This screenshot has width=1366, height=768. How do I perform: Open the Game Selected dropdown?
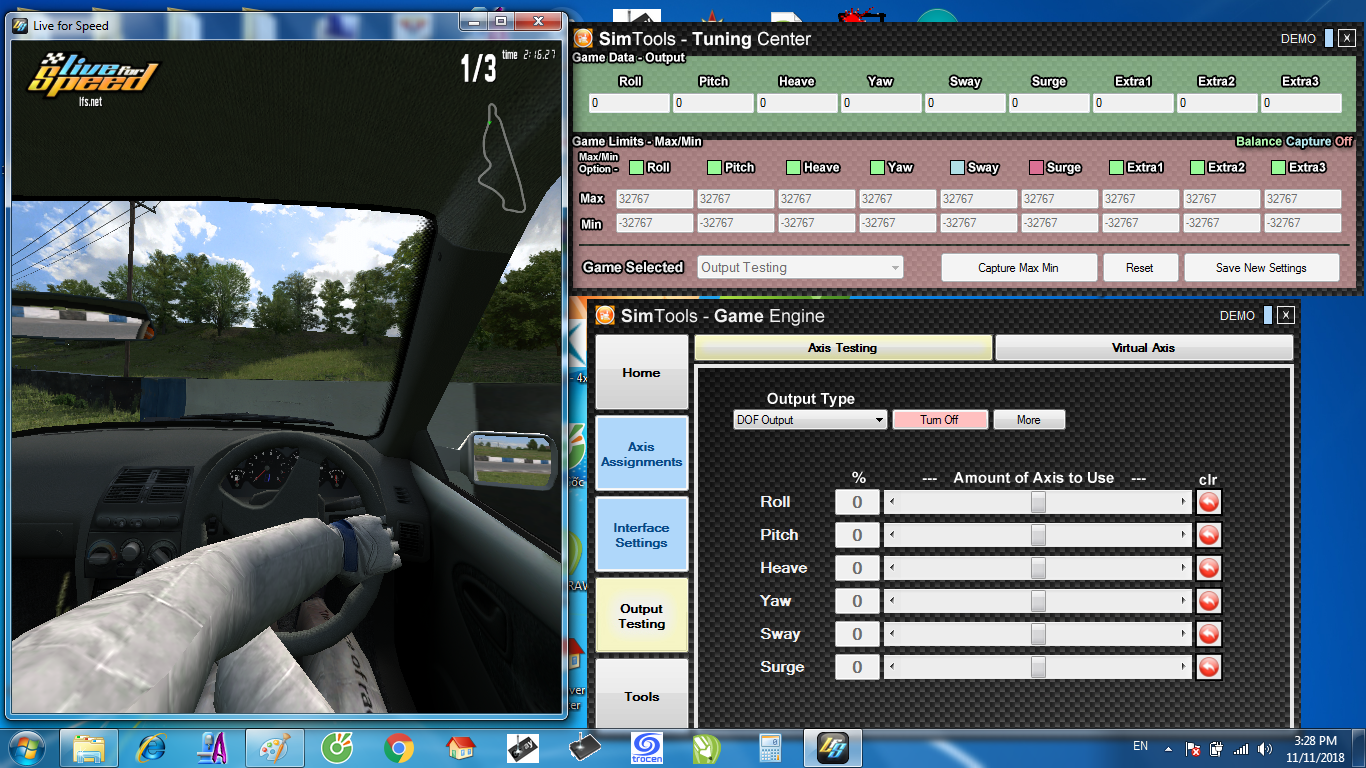tap(800, 267)
